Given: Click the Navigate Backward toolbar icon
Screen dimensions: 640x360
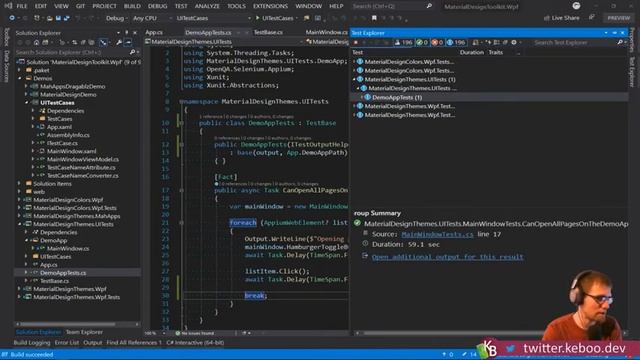Looking at the screenshot, I should pyautogui.click(x=12, y=18).
